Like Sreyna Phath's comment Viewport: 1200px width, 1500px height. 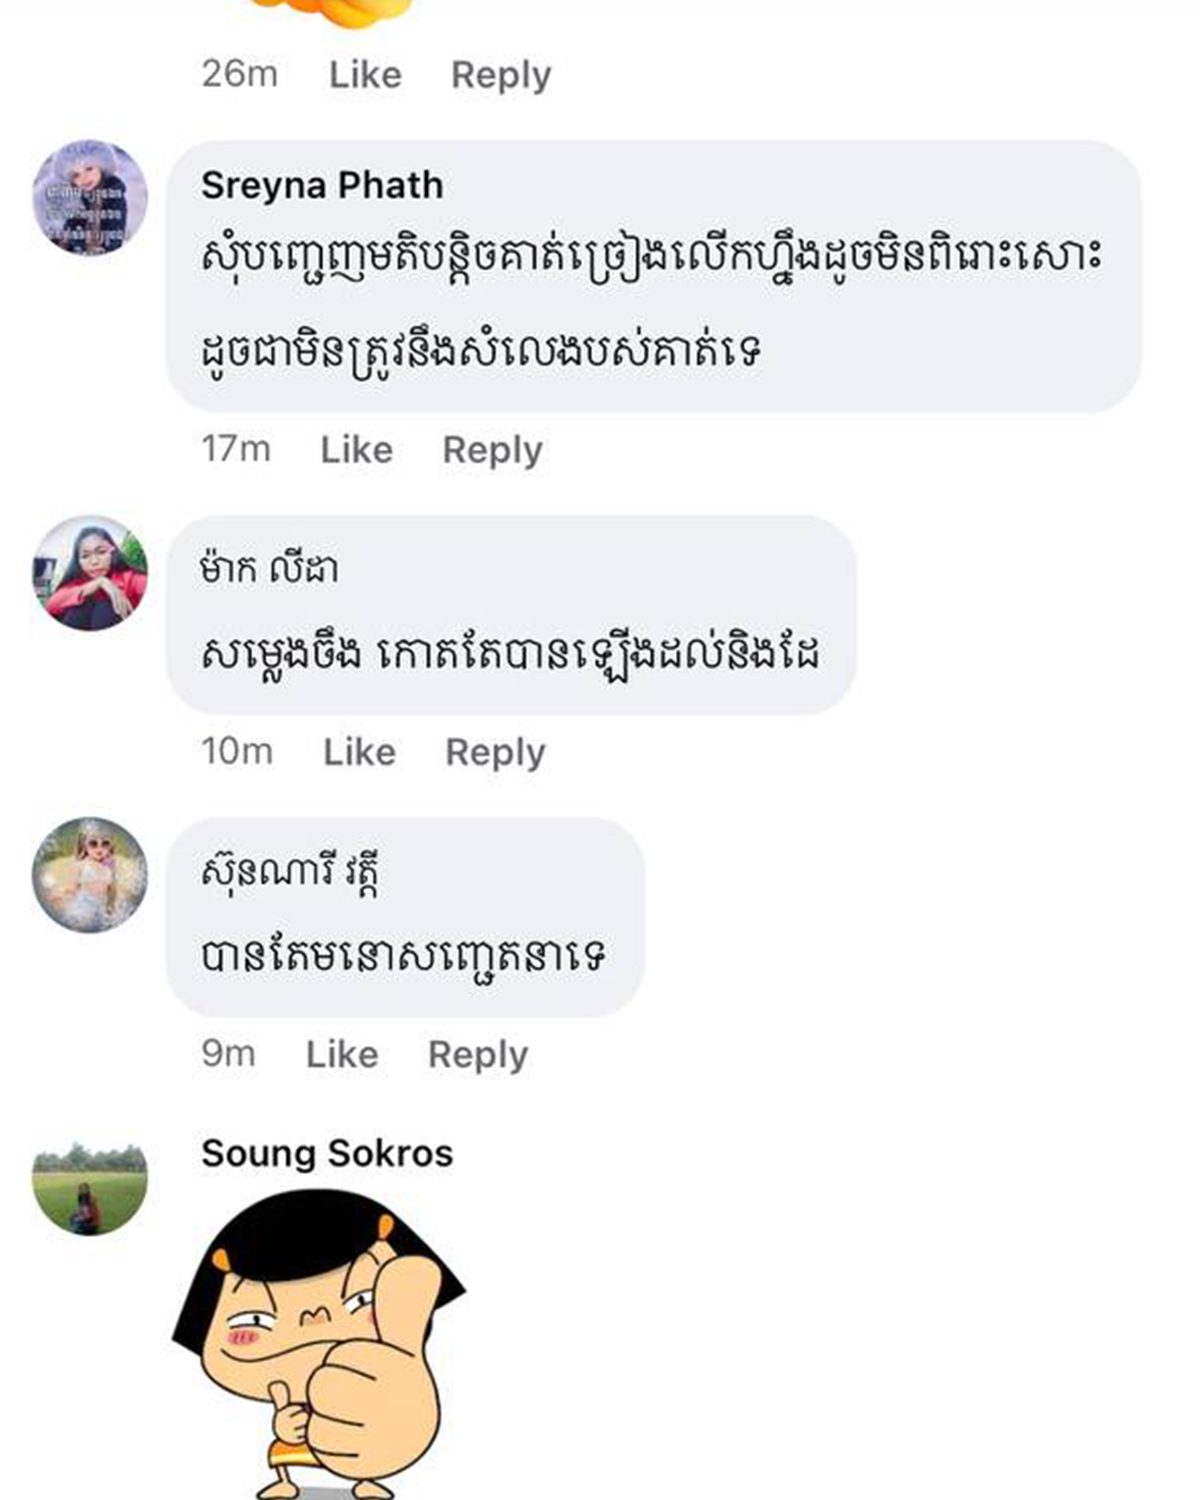pos(356,450)
